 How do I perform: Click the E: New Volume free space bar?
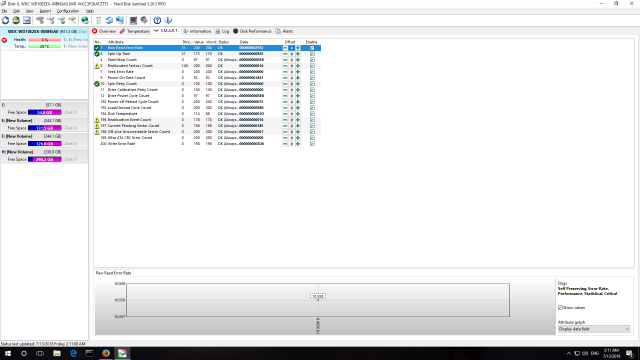[45, 128]
